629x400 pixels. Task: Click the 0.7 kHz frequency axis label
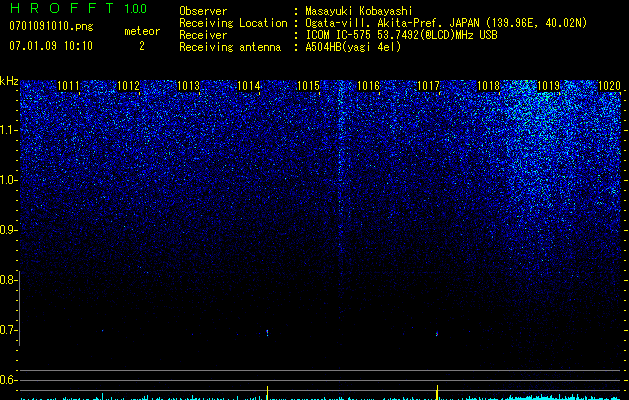coord(8,330)
